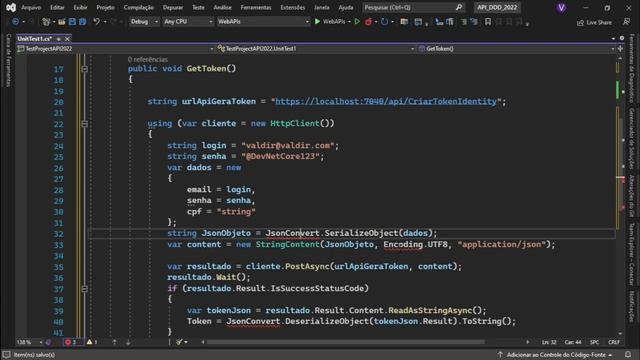640x360 pixels.
Task: Click the feedback person icon beside Live Share
Action: [627, 22]
